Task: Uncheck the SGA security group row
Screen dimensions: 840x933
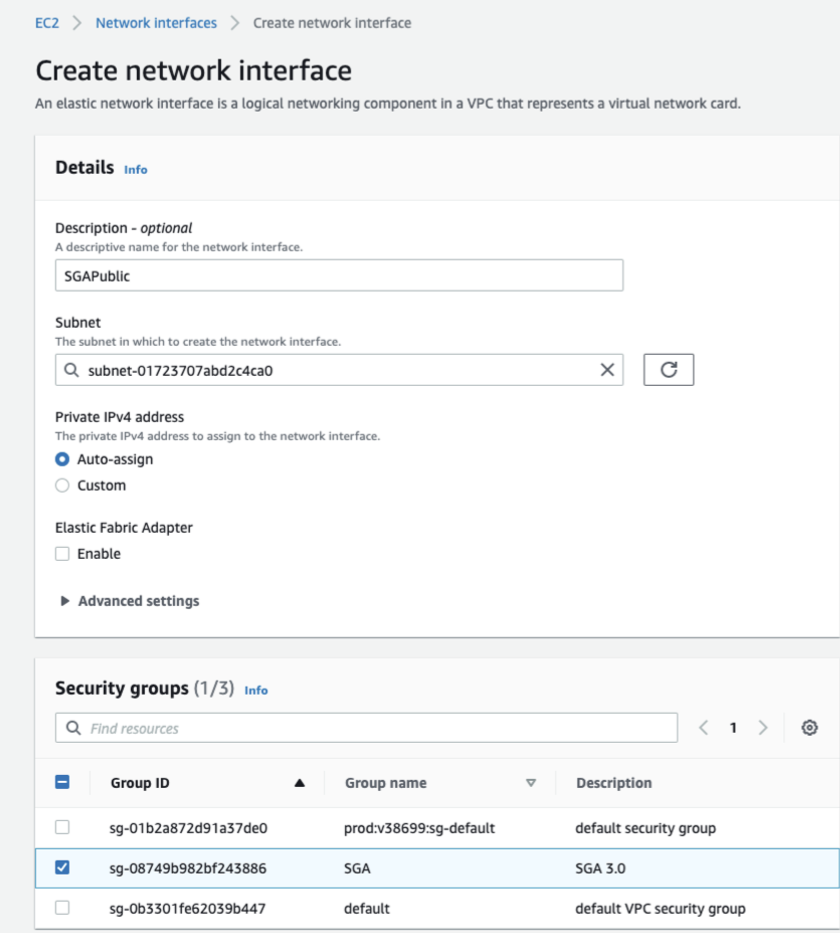Action: 62,868
